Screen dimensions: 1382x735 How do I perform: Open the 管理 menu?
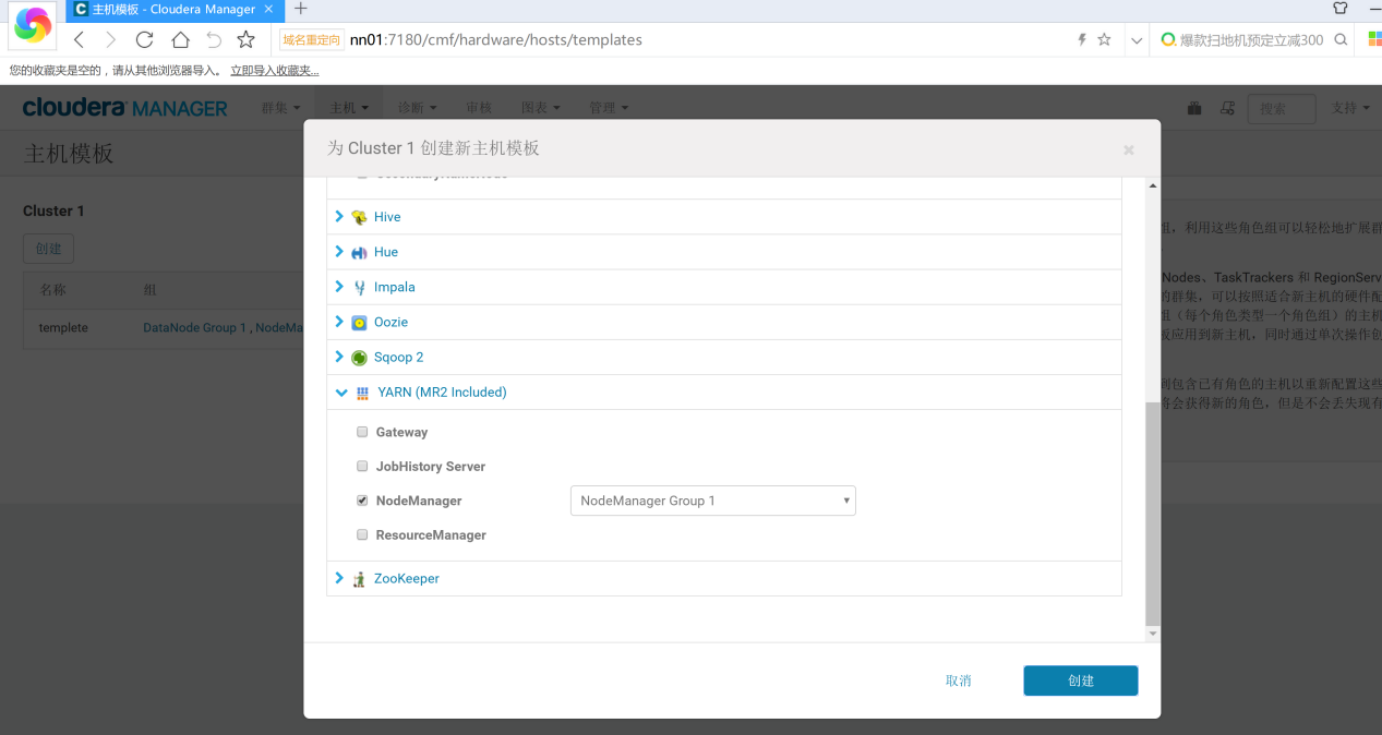point(609,108)
